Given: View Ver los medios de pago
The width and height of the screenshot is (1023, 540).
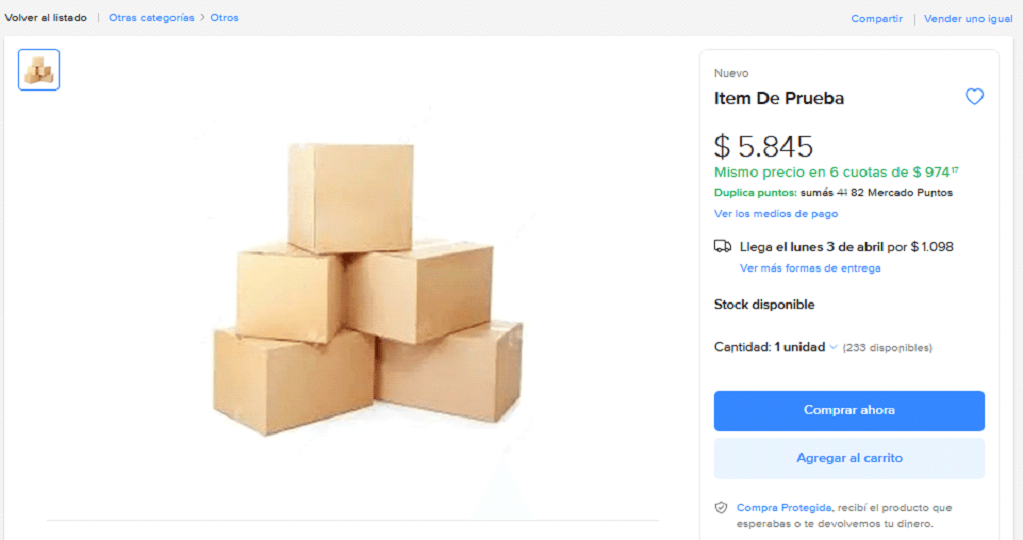Looking at the screenshot, I should [776, 214].
